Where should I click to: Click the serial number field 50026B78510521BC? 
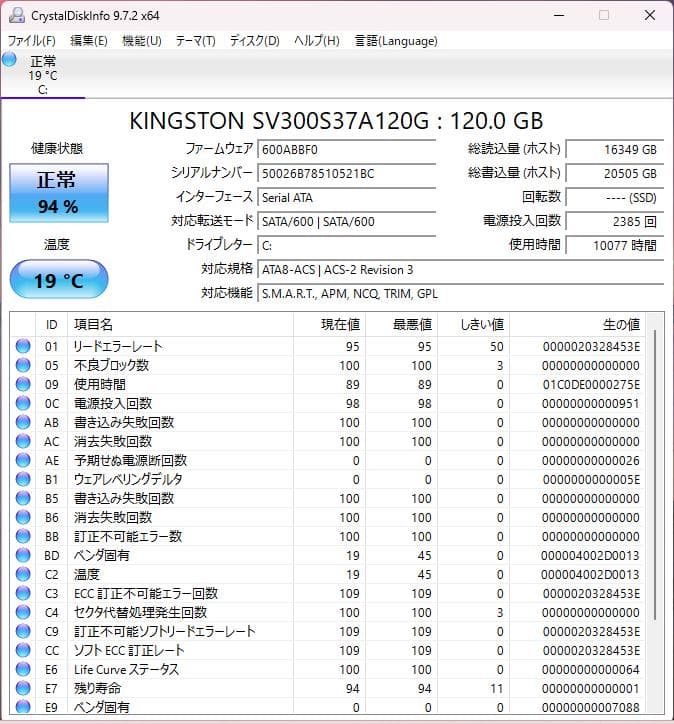tap(346, 174)
